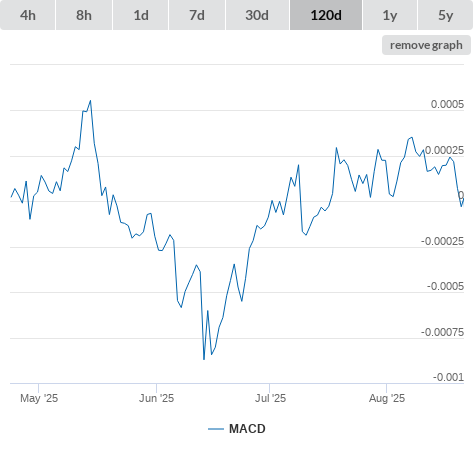474x455 pixels.
Task: Click the MACD lowest point in June
Action: click(204, 359)
